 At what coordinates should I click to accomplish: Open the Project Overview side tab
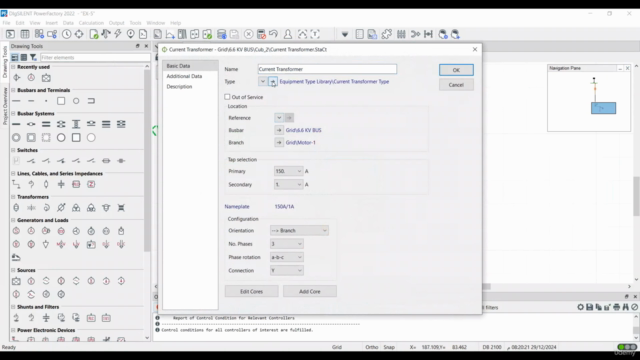[x=5, y=106]
